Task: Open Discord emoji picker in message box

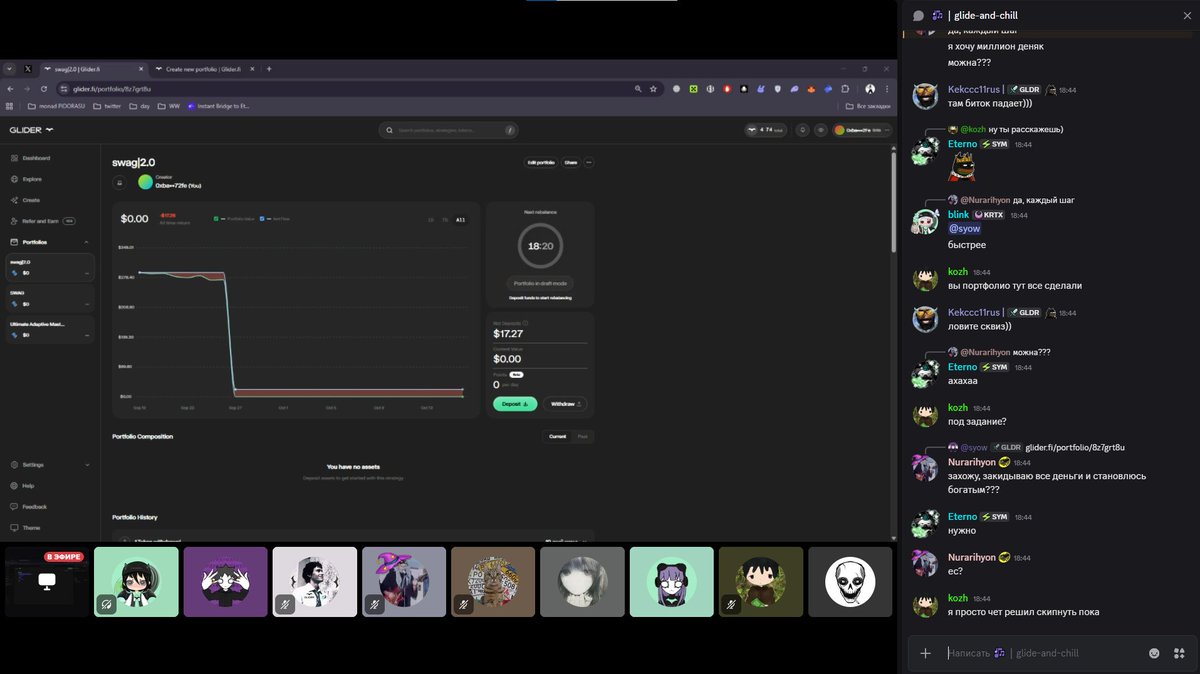Action: point(1154,653)
